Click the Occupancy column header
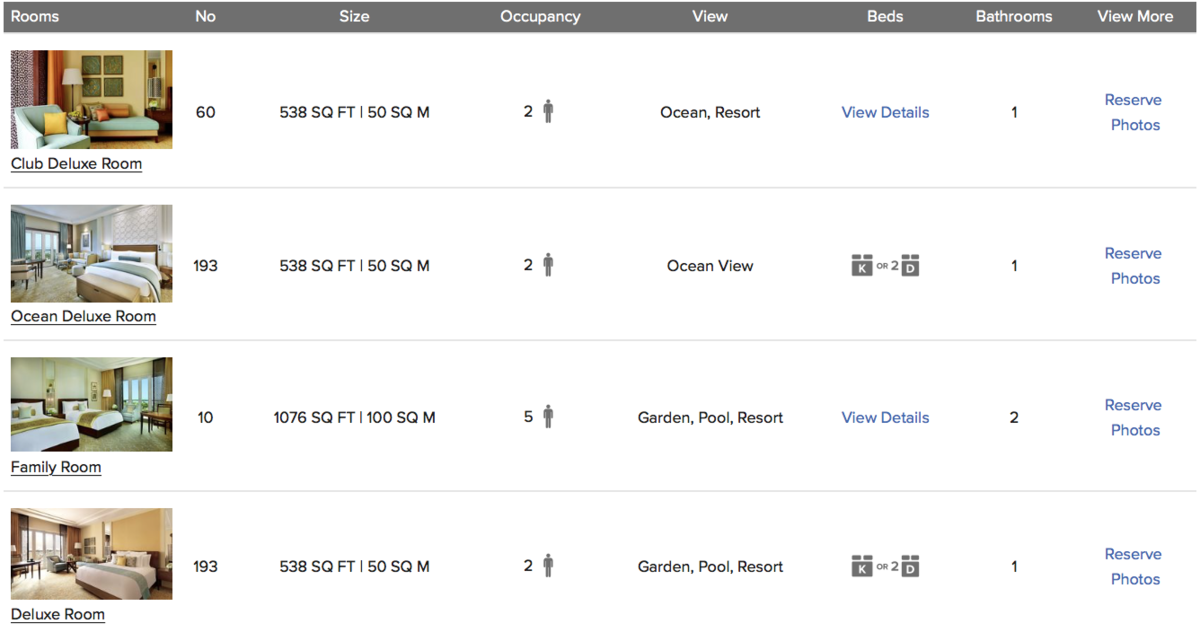The height and width of the screenshot is (641, 1200). (x=540, y=16)
